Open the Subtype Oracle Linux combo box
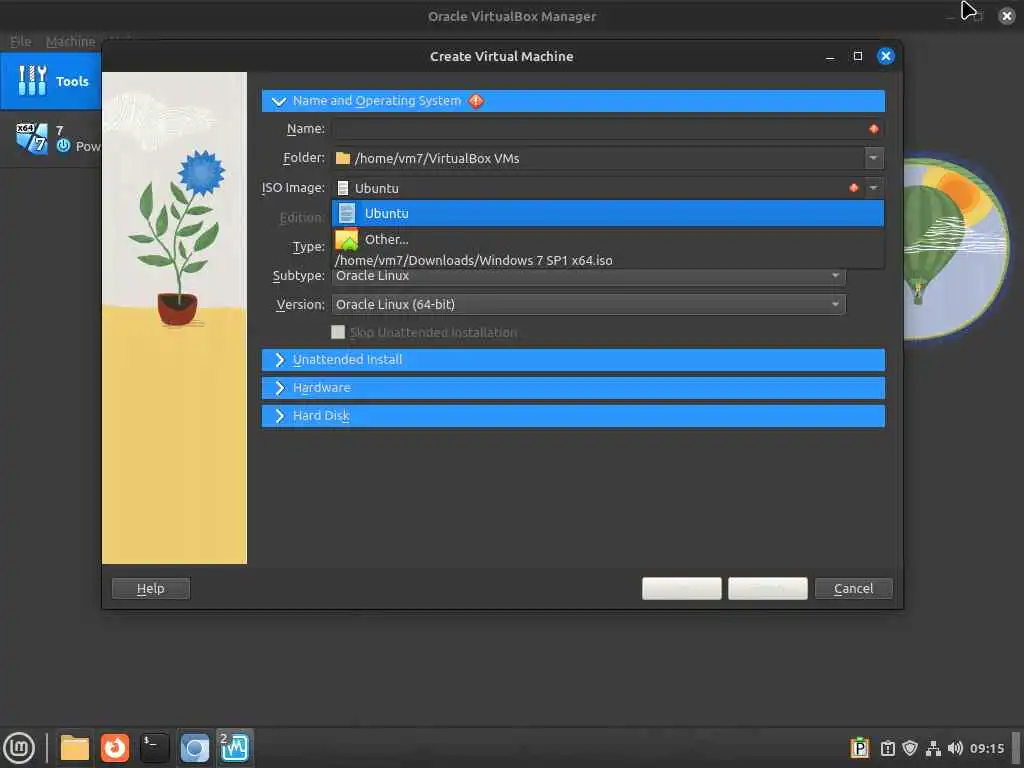The width and height of the screenshot is (1024, 768). [x=588, y=276]
